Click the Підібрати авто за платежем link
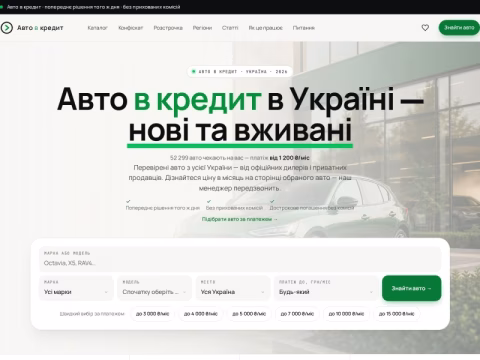The width and height of the screenshot is (480, 360). tap(240, 219)
